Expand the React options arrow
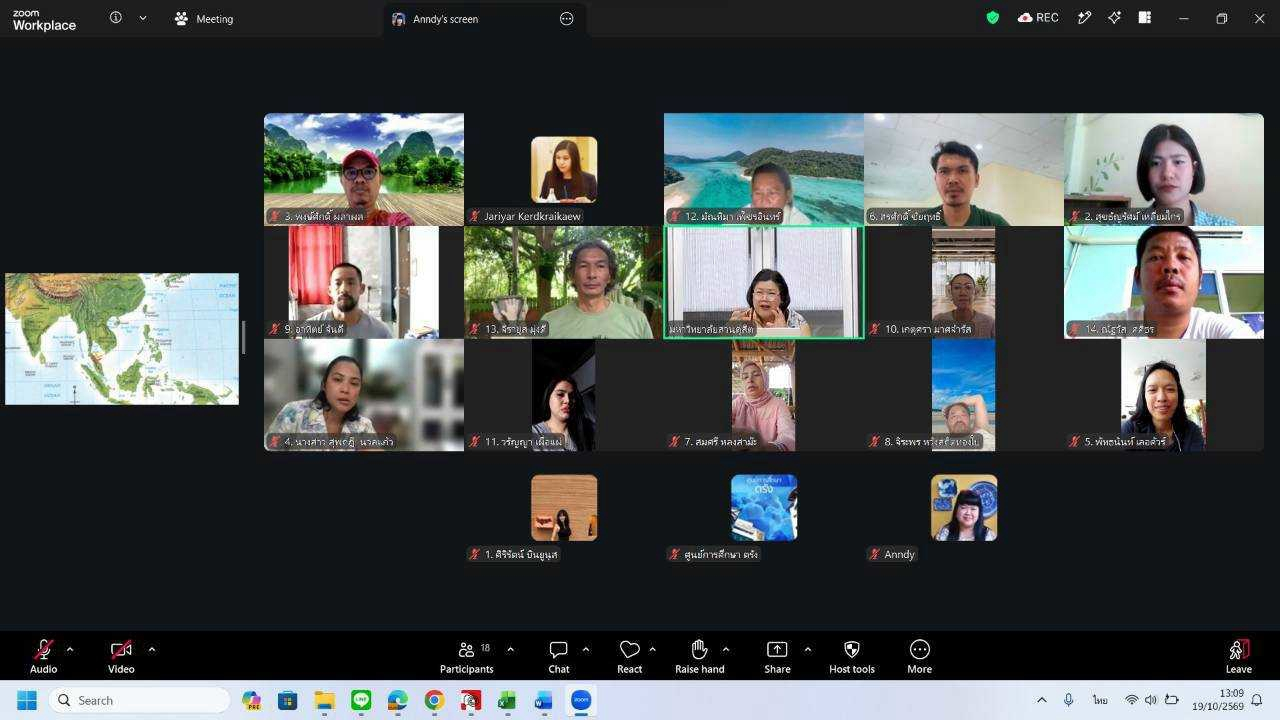 point(652,649)
